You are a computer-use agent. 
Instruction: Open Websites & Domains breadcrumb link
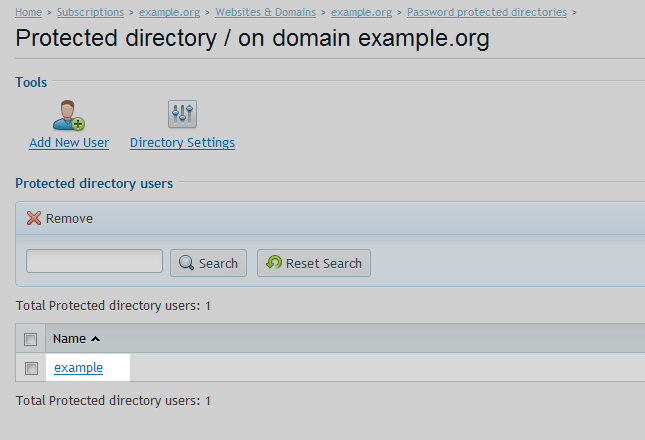[265, 12]
